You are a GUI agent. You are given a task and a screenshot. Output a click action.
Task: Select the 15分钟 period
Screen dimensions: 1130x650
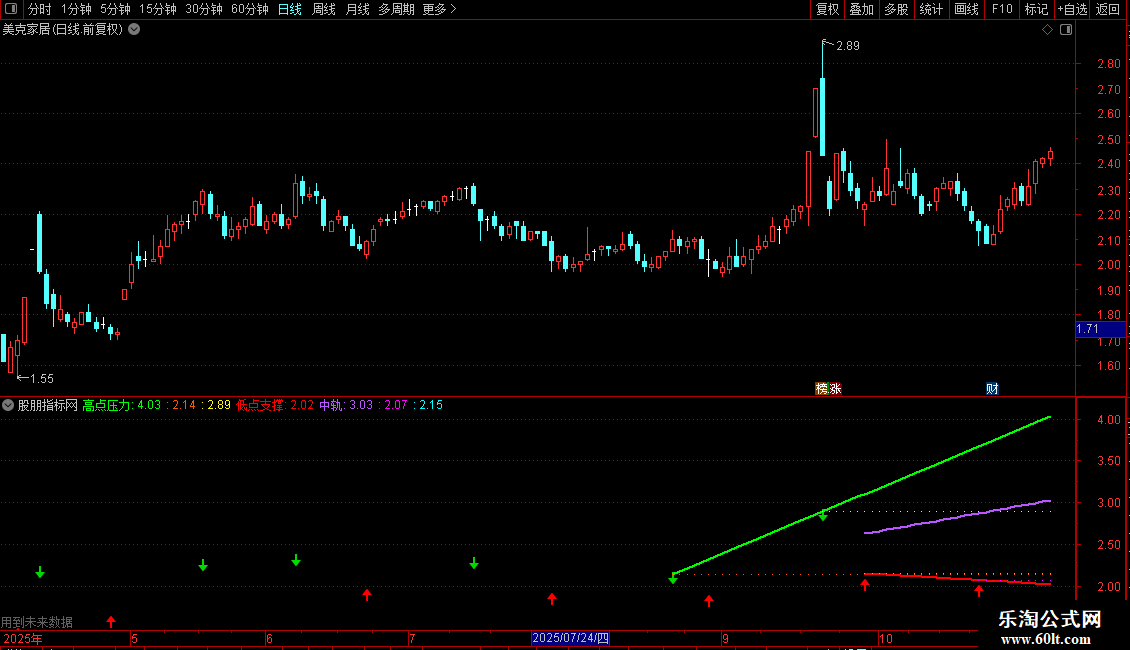click(x=158, y=9)
